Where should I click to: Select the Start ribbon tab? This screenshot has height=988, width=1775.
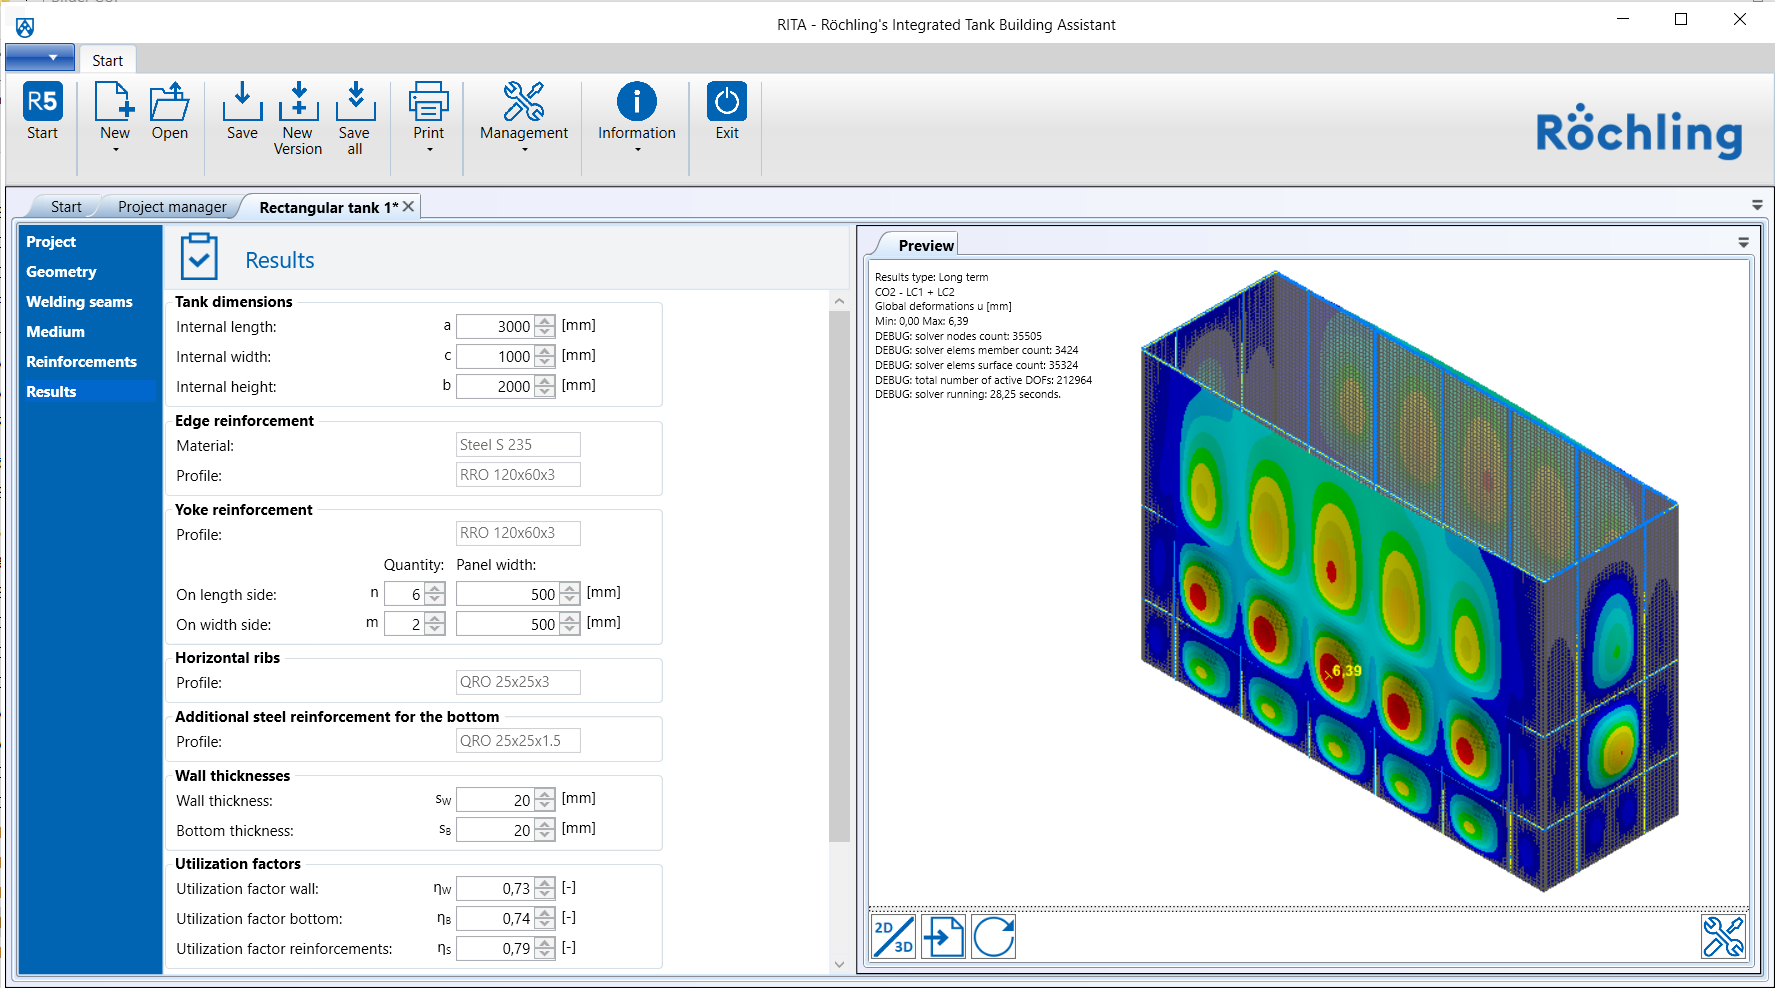point(108,60)
